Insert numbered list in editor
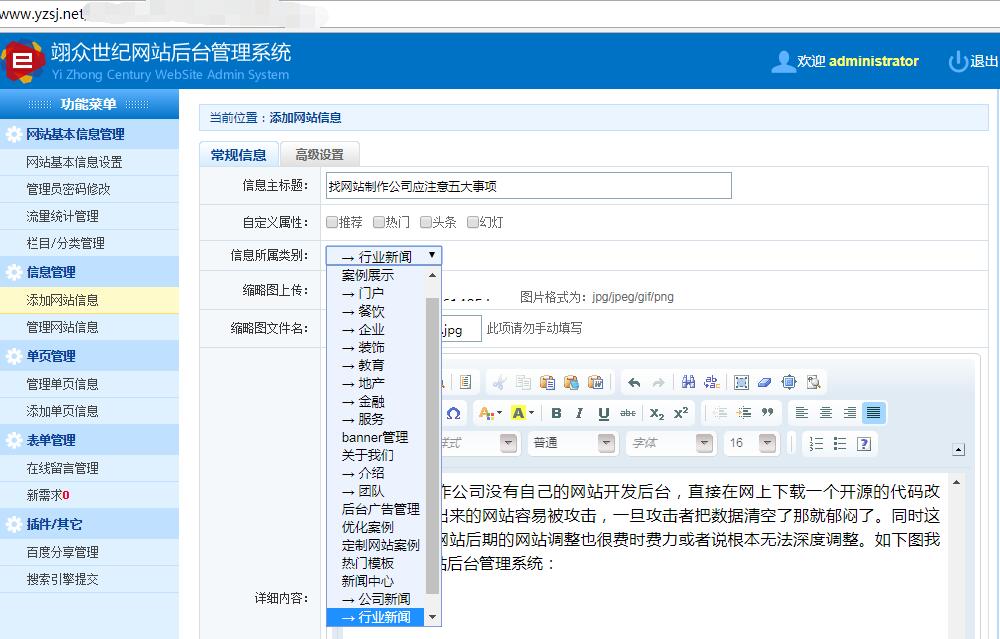 tap(816, 443)
